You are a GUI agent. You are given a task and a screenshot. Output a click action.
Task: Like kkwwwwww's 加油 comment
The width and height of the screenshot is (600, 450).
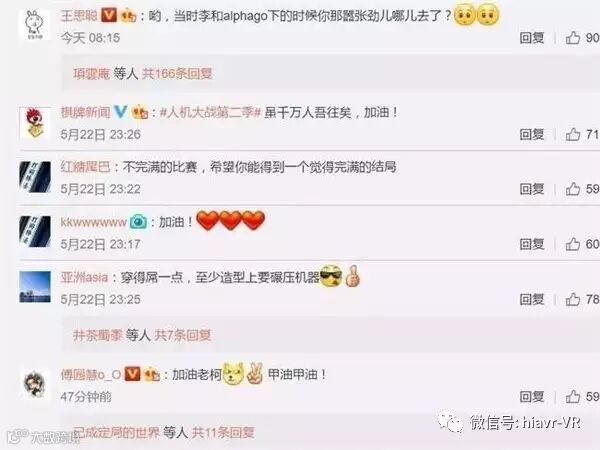point(573,244)
